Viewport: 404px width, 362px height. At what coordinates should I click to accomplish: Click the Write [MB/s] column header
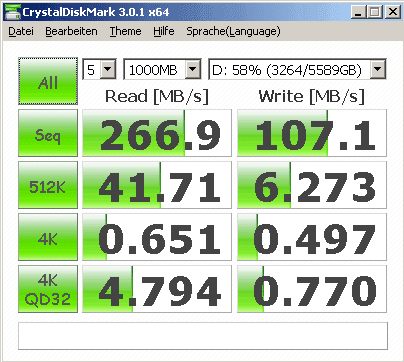point(312,96)
